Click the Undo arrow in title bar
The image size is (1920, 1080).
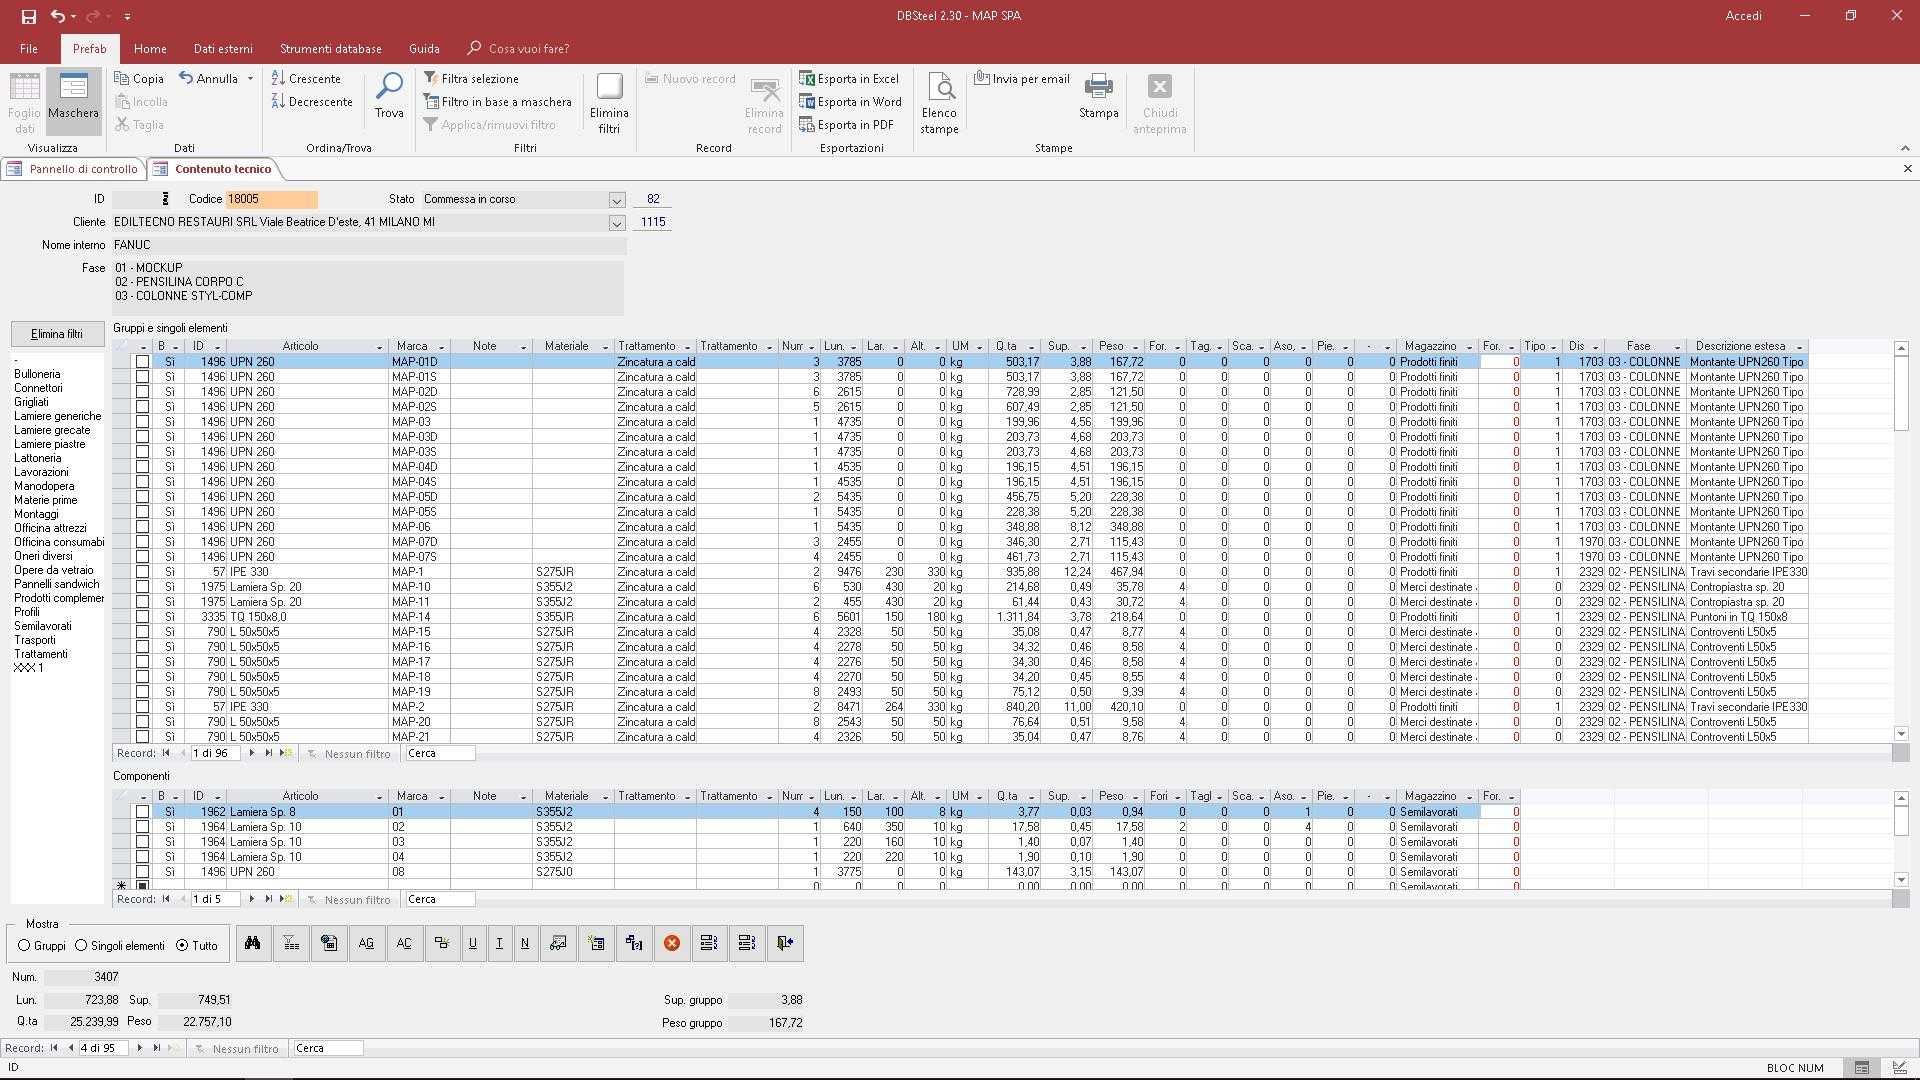pyautogui.click(x=58, y=16)
